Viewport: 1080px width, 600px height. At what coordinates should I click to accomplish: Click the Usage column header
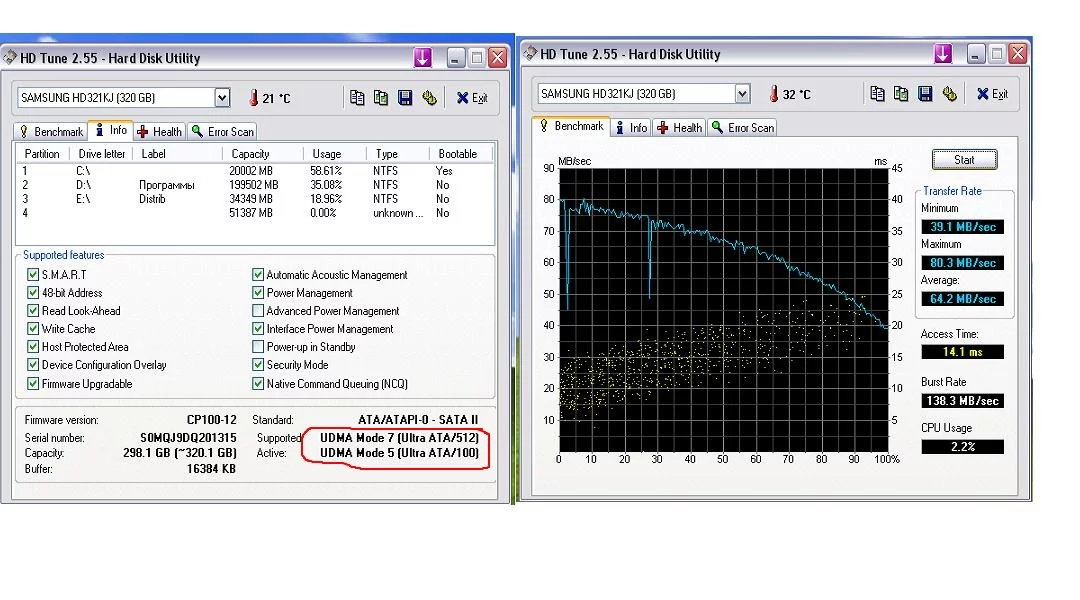pyautogui.click(x=326, y=154)
